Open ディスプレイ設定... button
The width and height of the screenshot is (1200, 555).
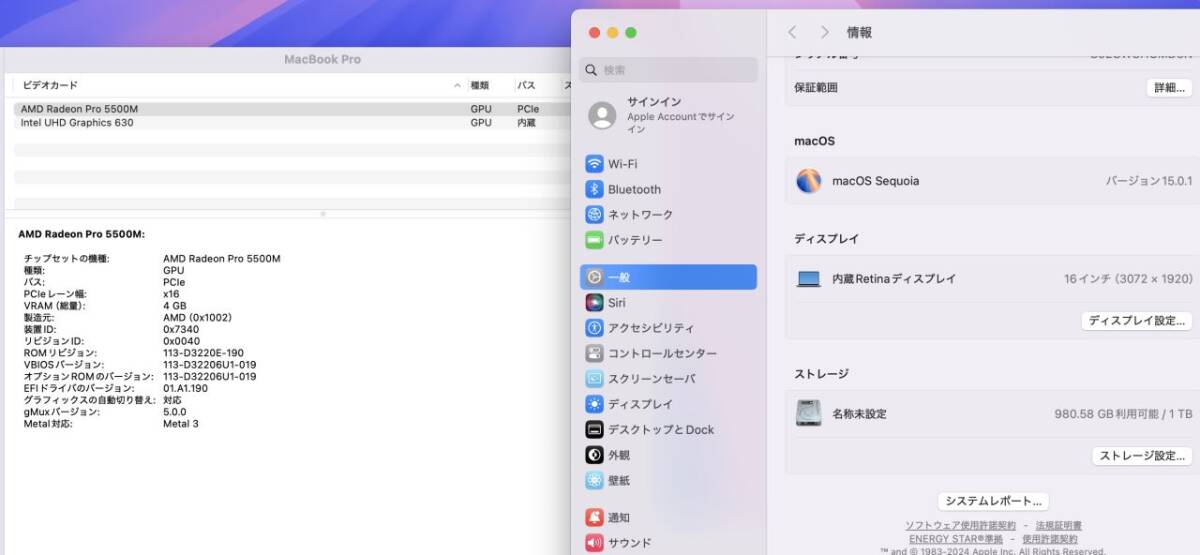(x=1137, y=321)
